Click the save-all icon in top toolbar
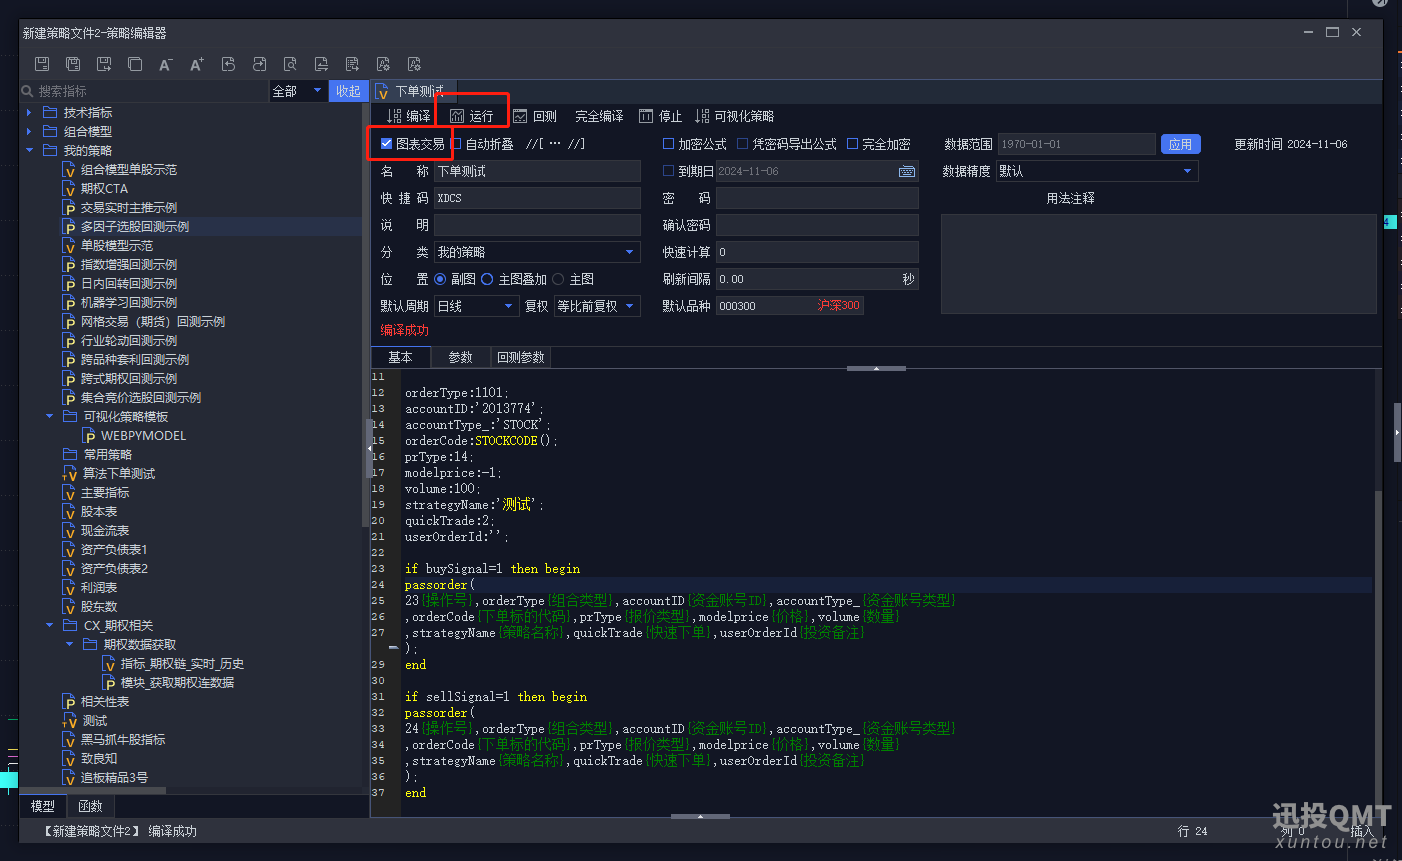 [73, 64]
